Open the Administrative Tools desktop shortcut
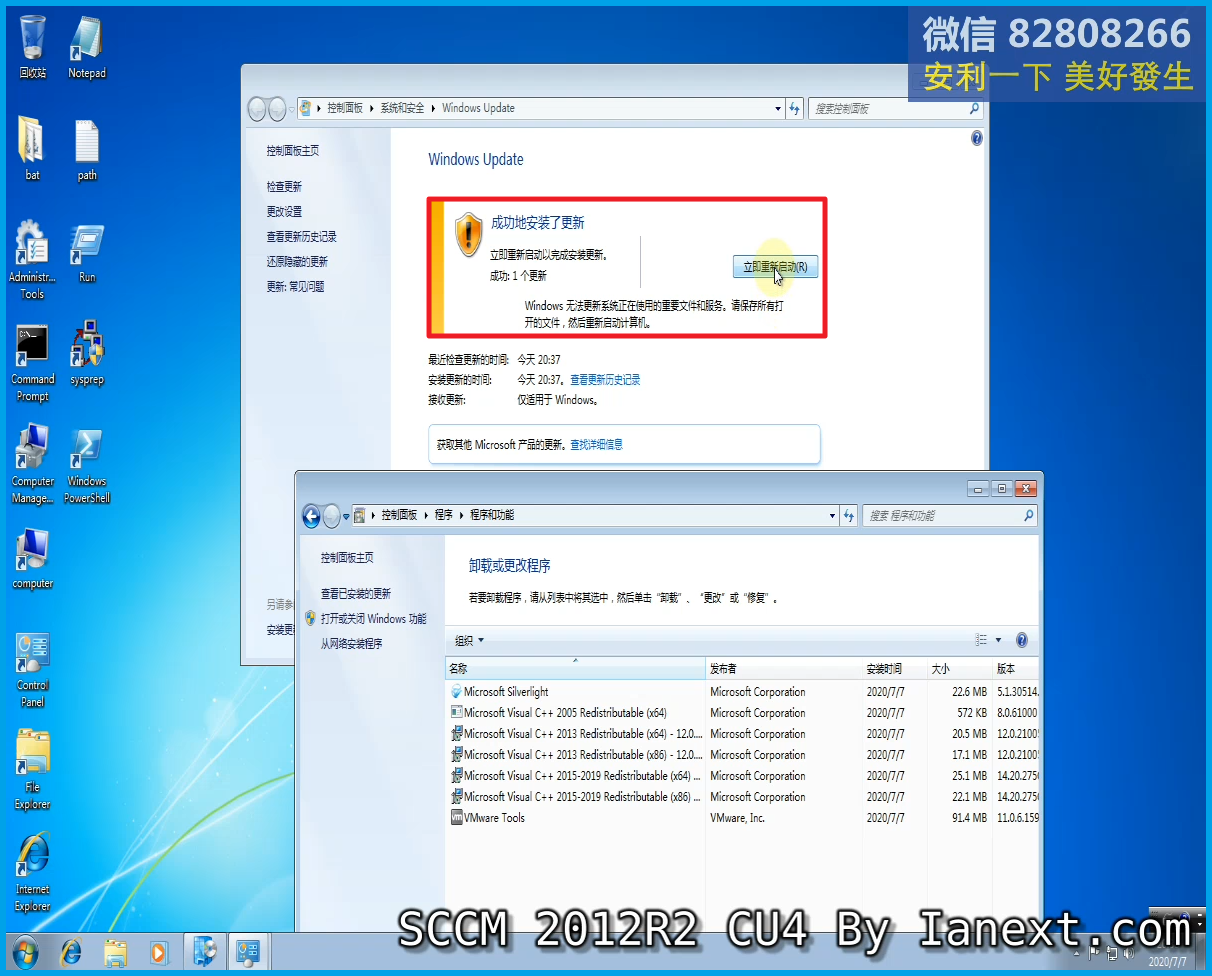This screenshot has height=976, width=1212. pos(32,260)
